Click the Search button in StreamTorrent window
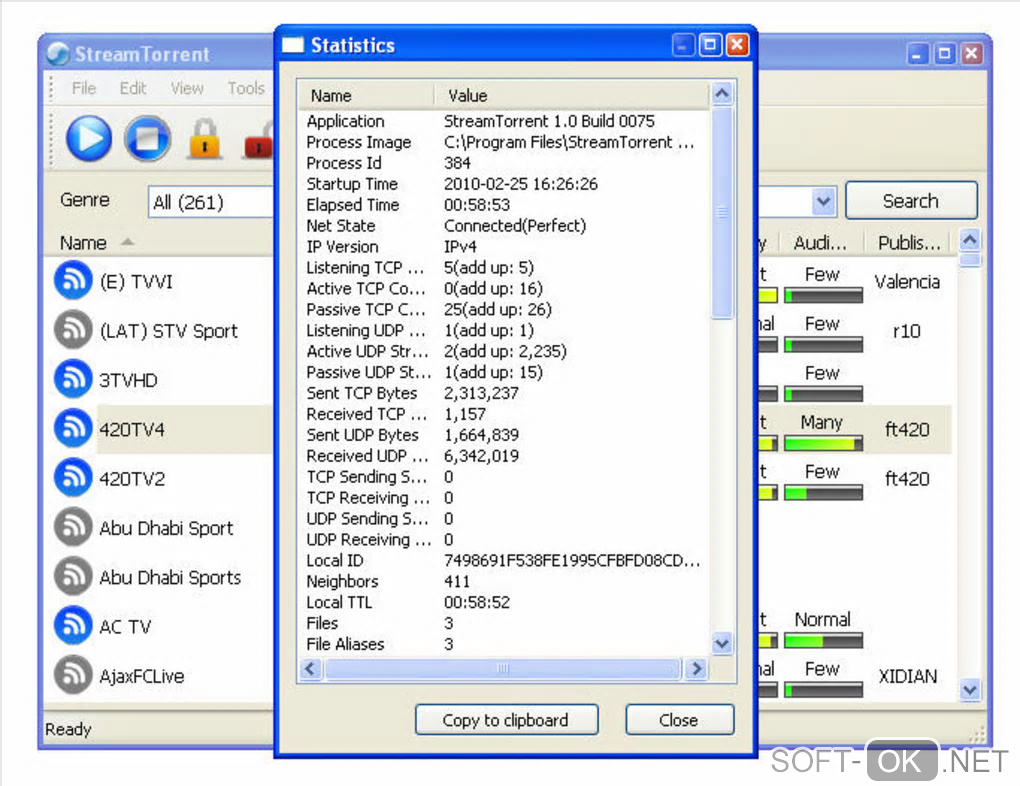Viewport: 1020px width, 786px height. coord(911,200)
